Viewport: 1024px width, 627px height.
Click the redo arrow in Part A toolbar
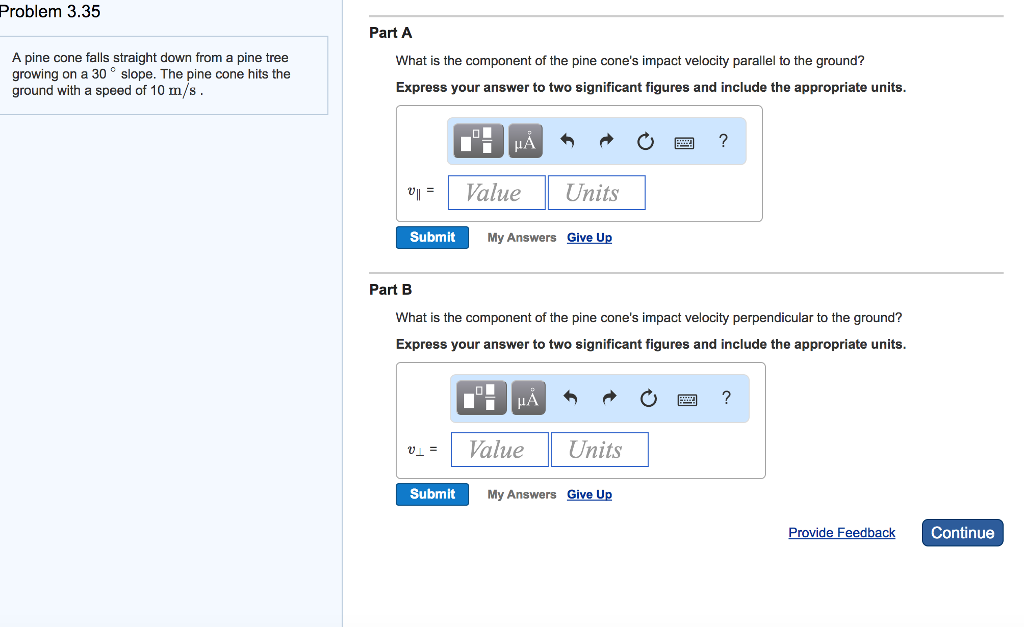tap(606, 142)
